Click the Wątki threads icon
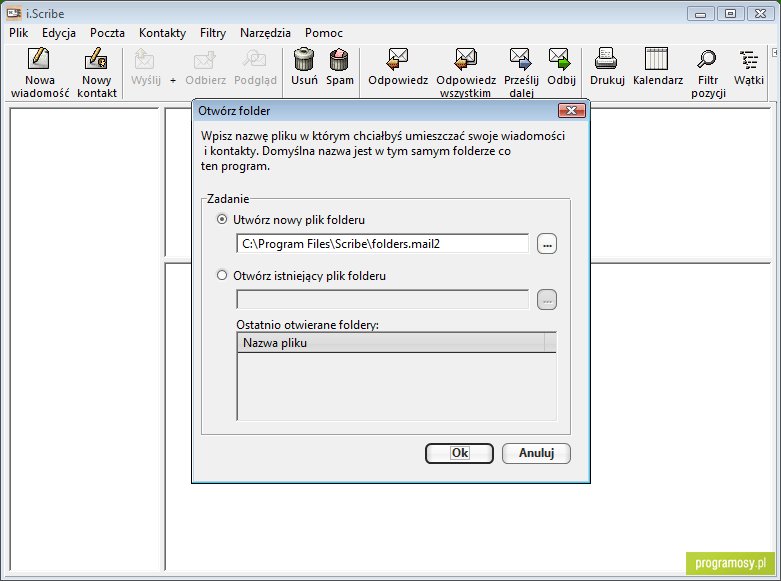 [x=749, y=59]
